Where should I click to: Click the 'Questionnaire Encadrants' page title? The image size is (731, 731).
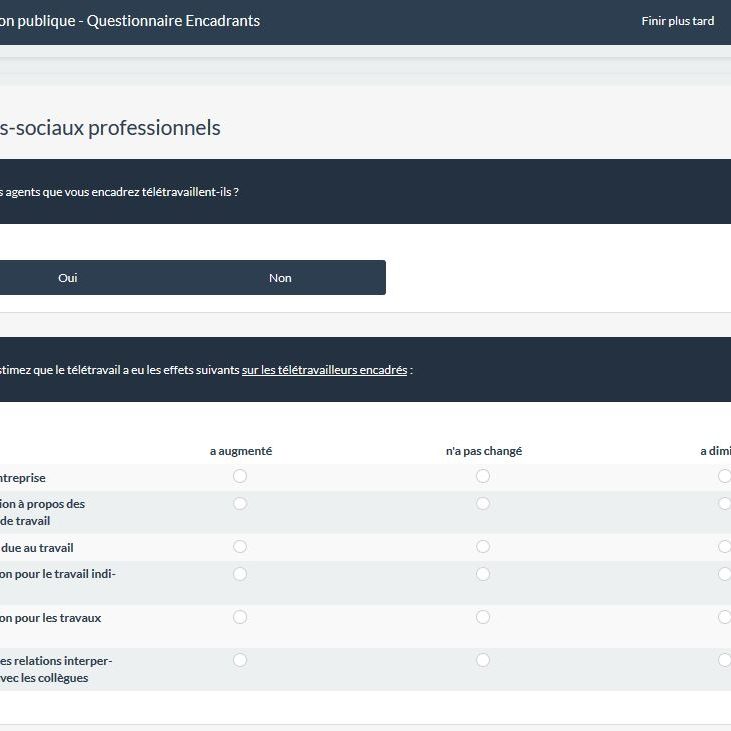point(173,21)
